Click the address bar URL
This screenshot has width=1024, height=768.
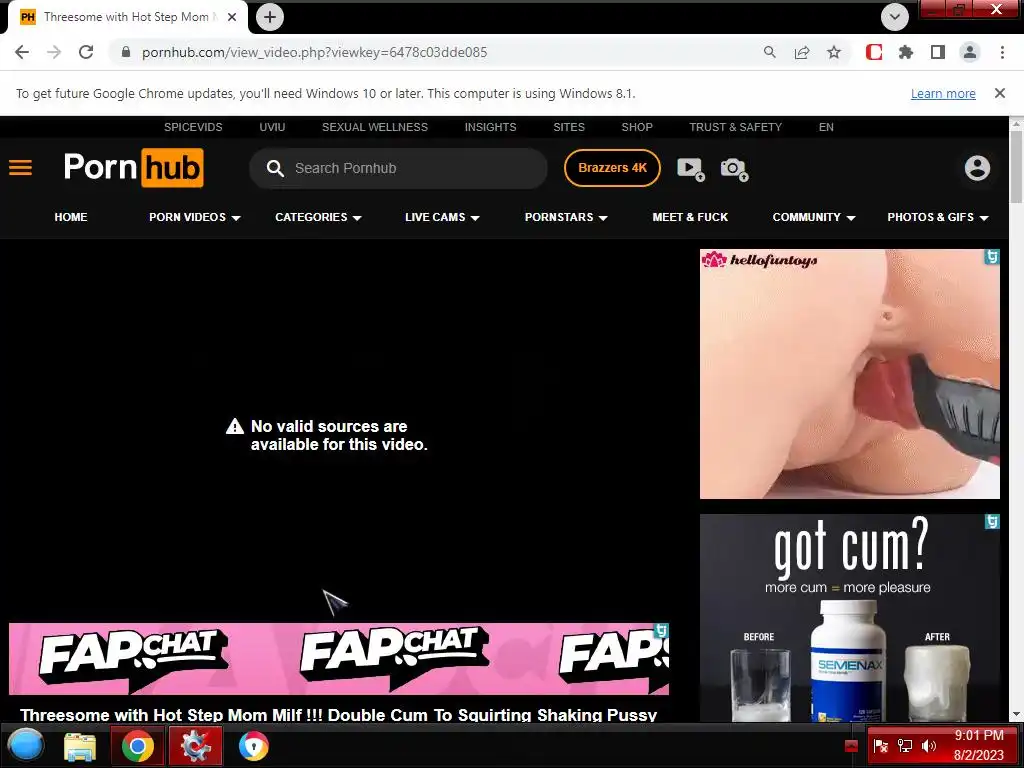314,52
